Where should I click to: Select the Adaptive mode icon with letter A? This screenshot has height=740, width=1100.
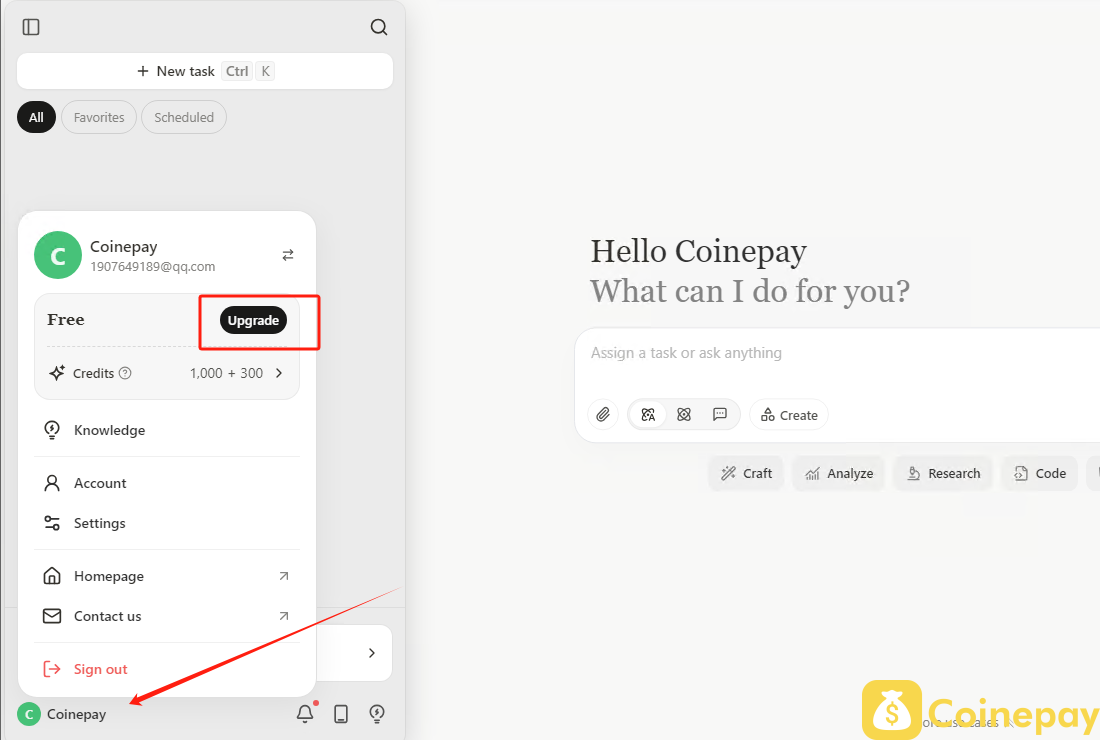(x=648, y=415)
